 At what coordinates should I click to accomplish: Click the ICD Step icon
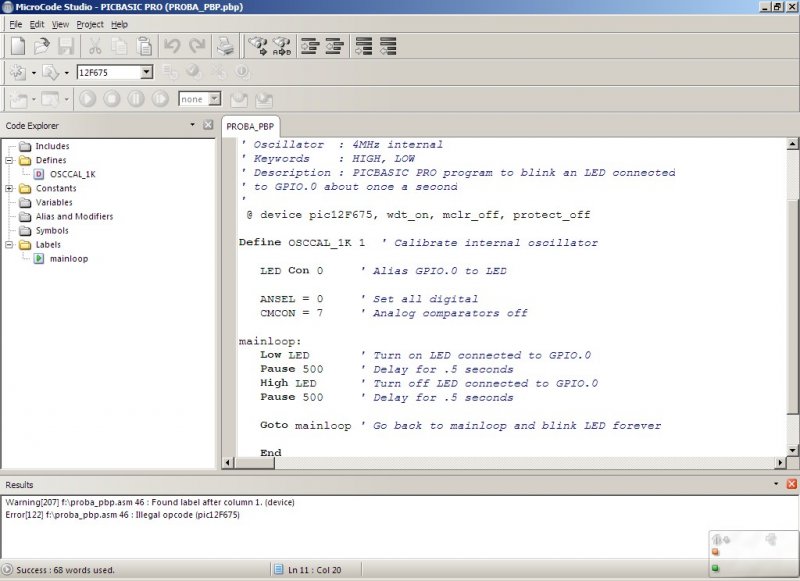click(x=160, y=98)
